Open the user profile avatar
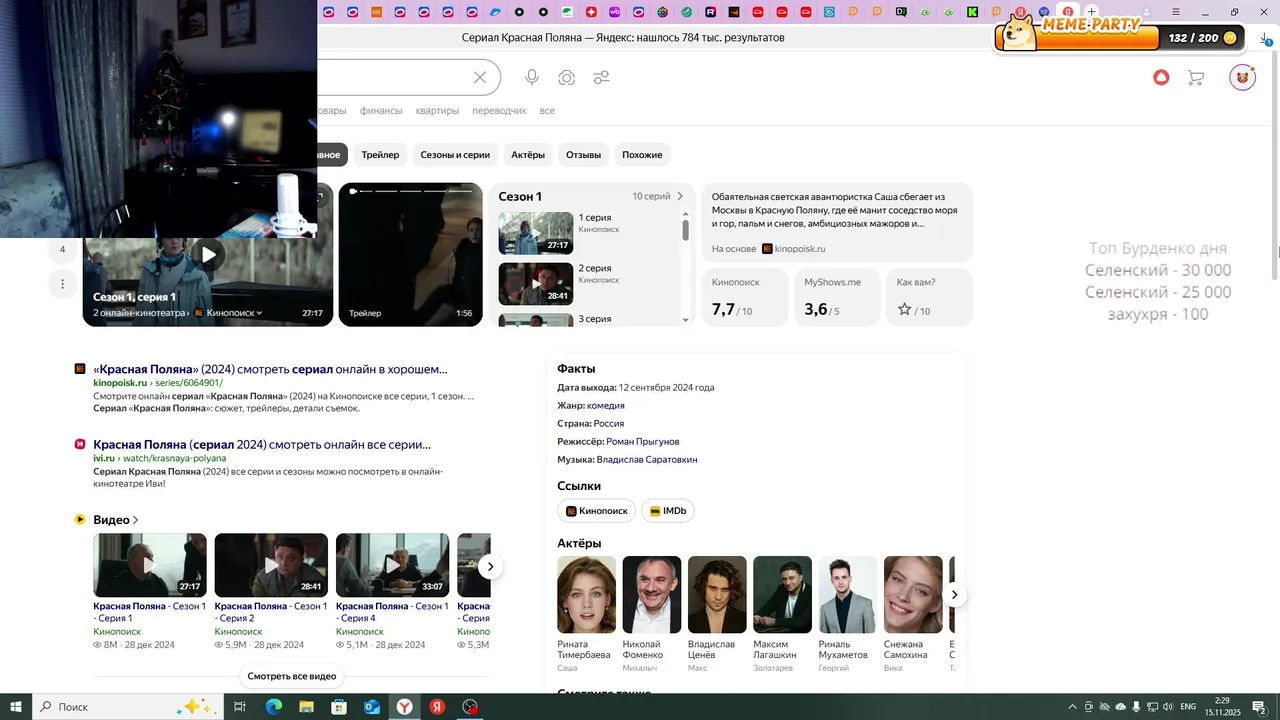1280x720 pixels. tap(1242, 77)
